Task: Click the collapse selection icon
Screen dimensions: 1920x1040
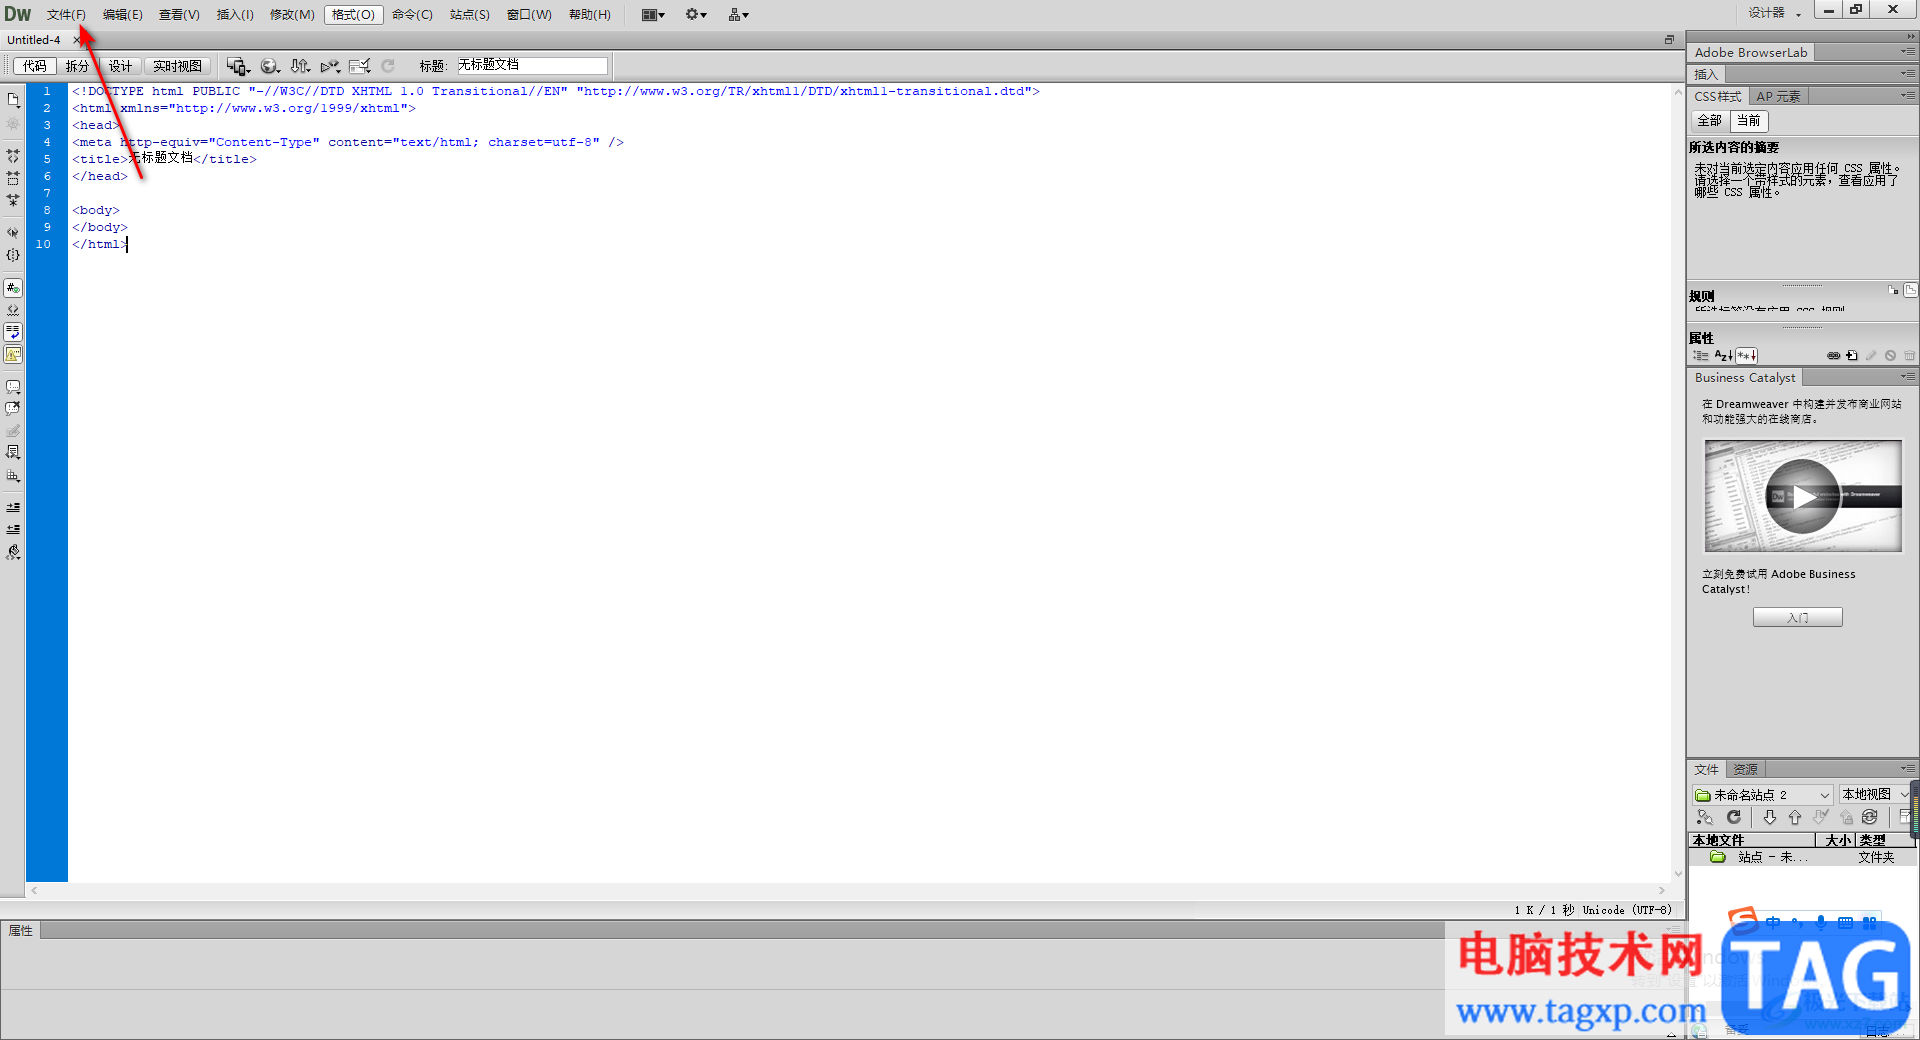Action: click(x=13, y=178)
